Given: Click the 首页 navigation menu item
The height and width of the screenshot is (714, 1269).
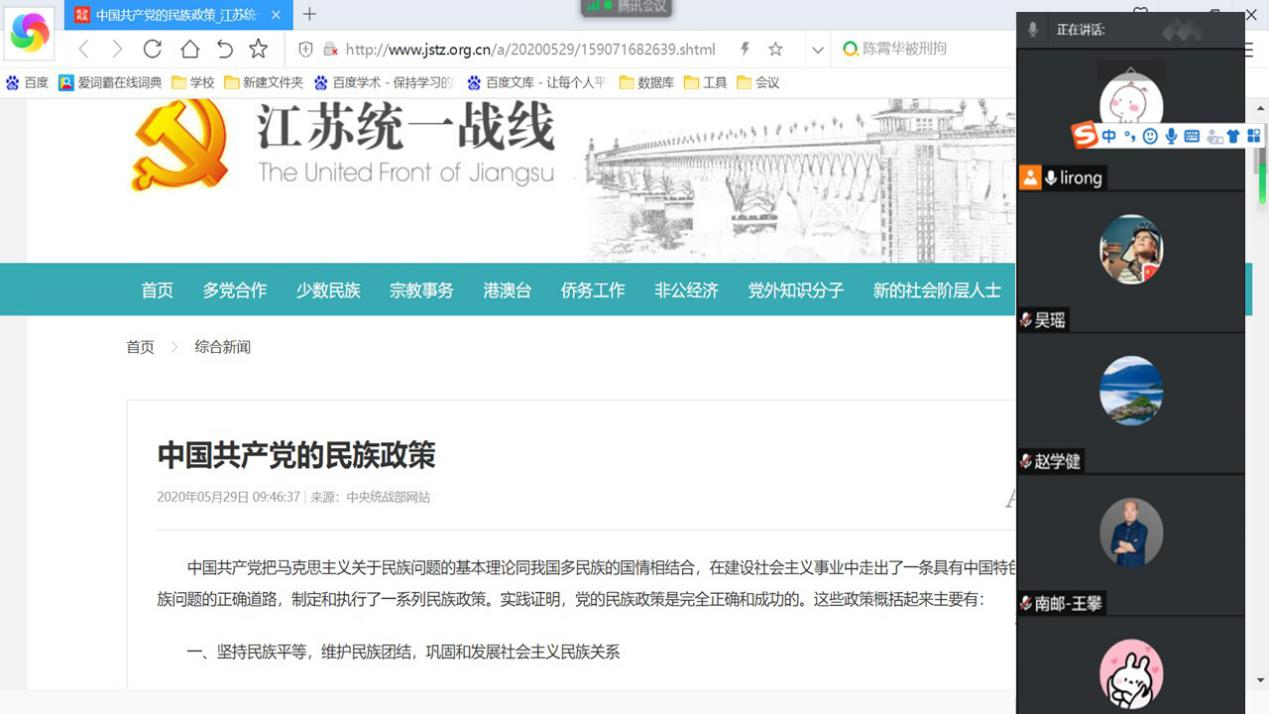Looking at the screenshot, I should click(157, 290).
